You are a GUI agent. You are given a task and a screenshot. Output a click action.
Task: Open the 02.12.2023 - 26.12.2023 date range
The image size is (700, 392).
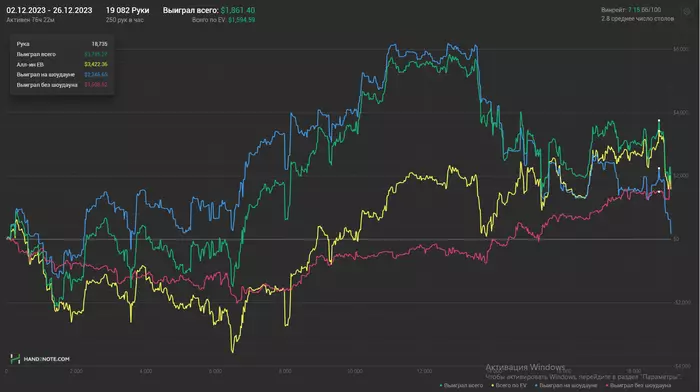49,10
